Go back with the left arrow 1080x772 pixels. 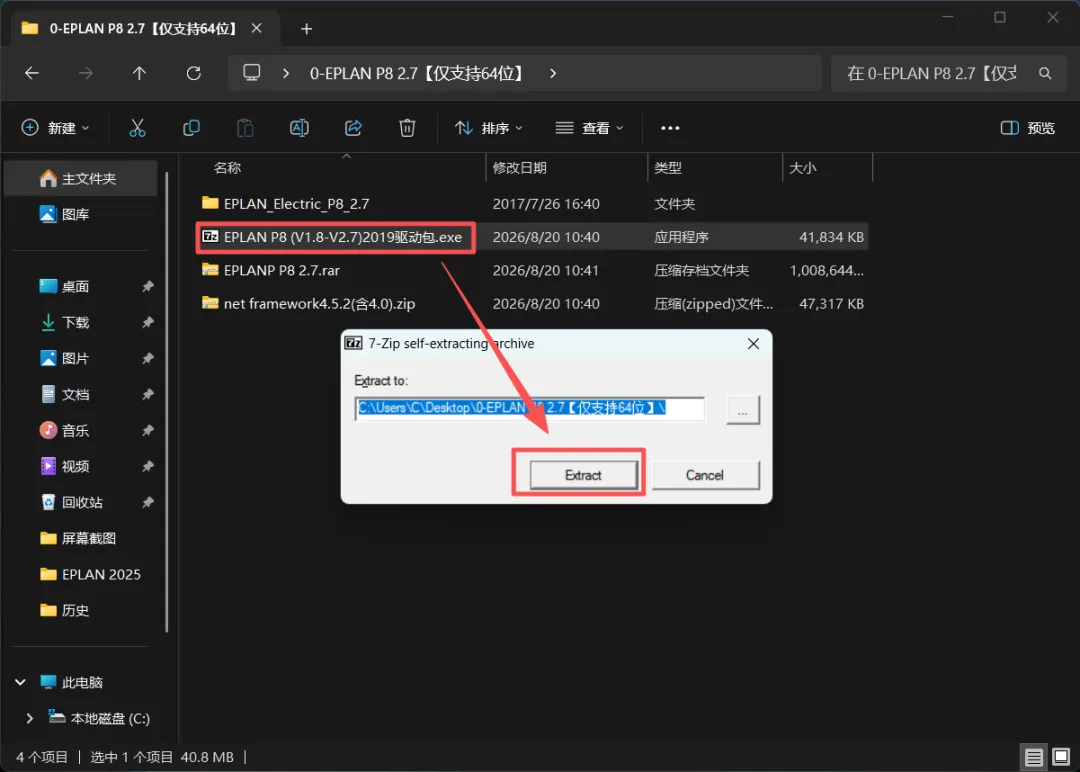coord(32,73)
